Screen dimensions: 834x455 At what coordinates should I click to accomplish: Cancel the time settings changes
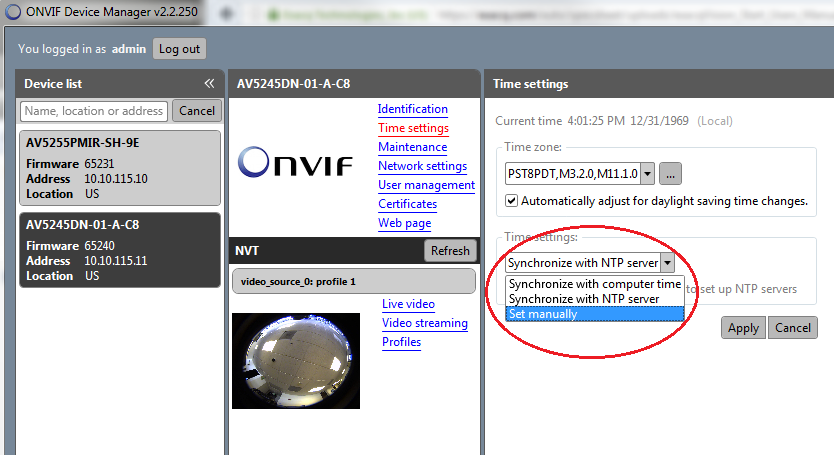coord(793,328)
